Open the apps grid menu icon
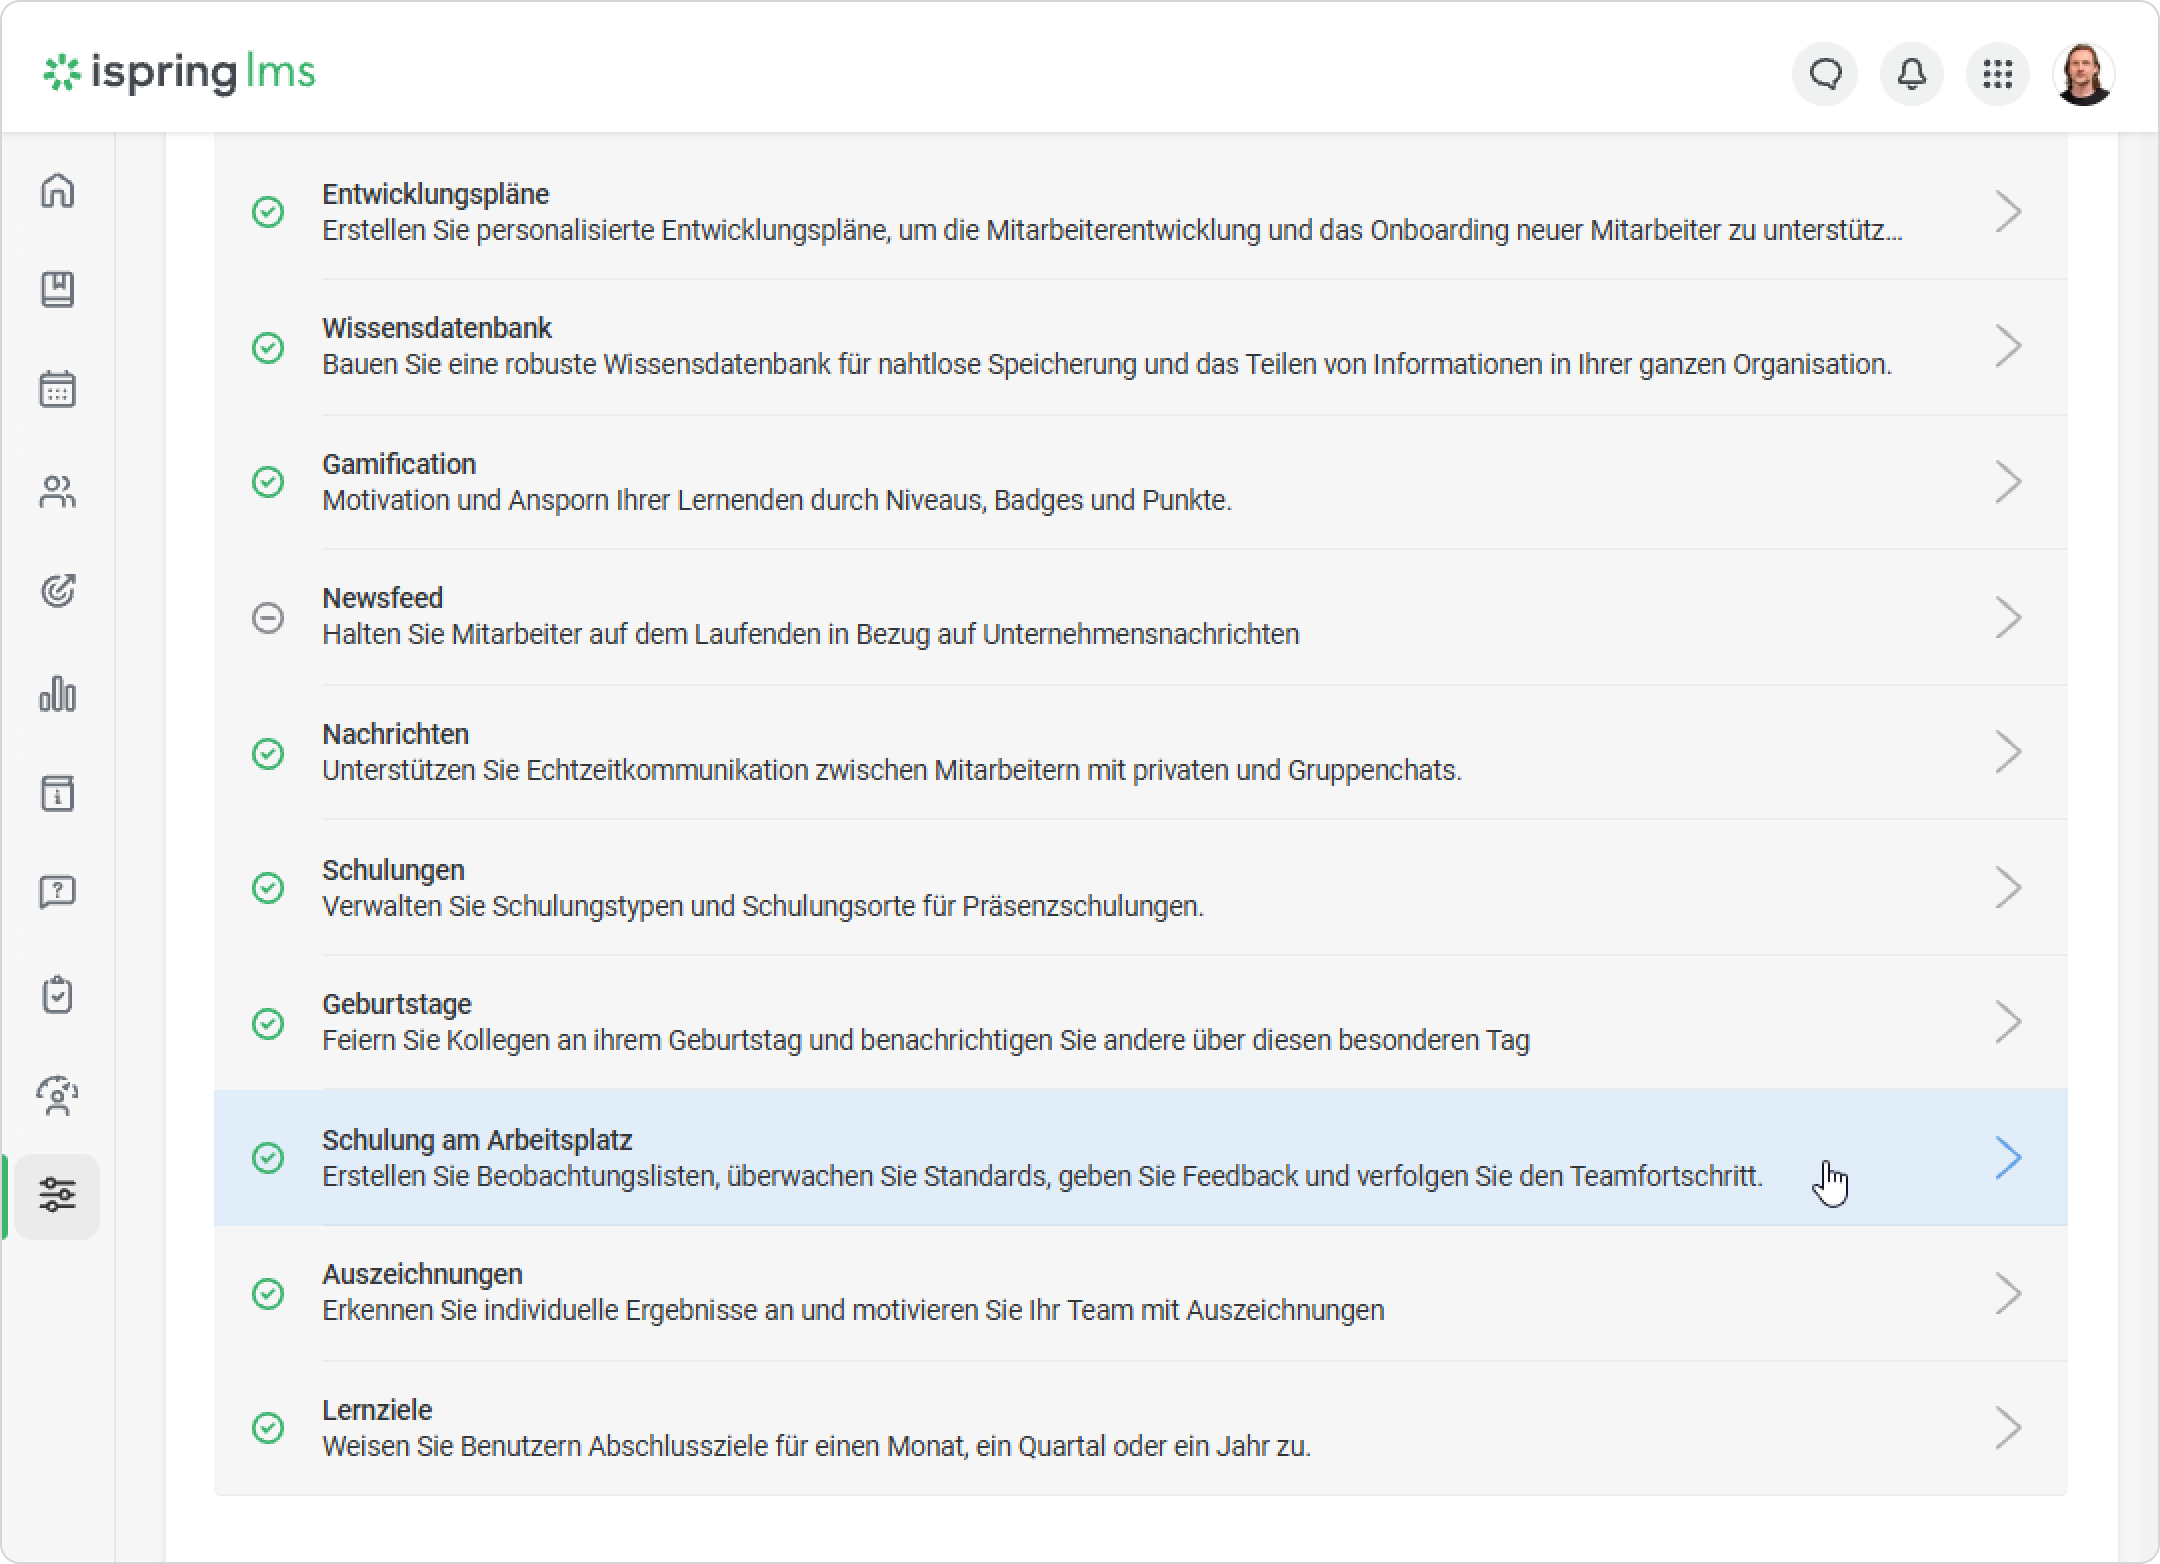The height and width of the screenshot is (1564, 2160). 1998,74
